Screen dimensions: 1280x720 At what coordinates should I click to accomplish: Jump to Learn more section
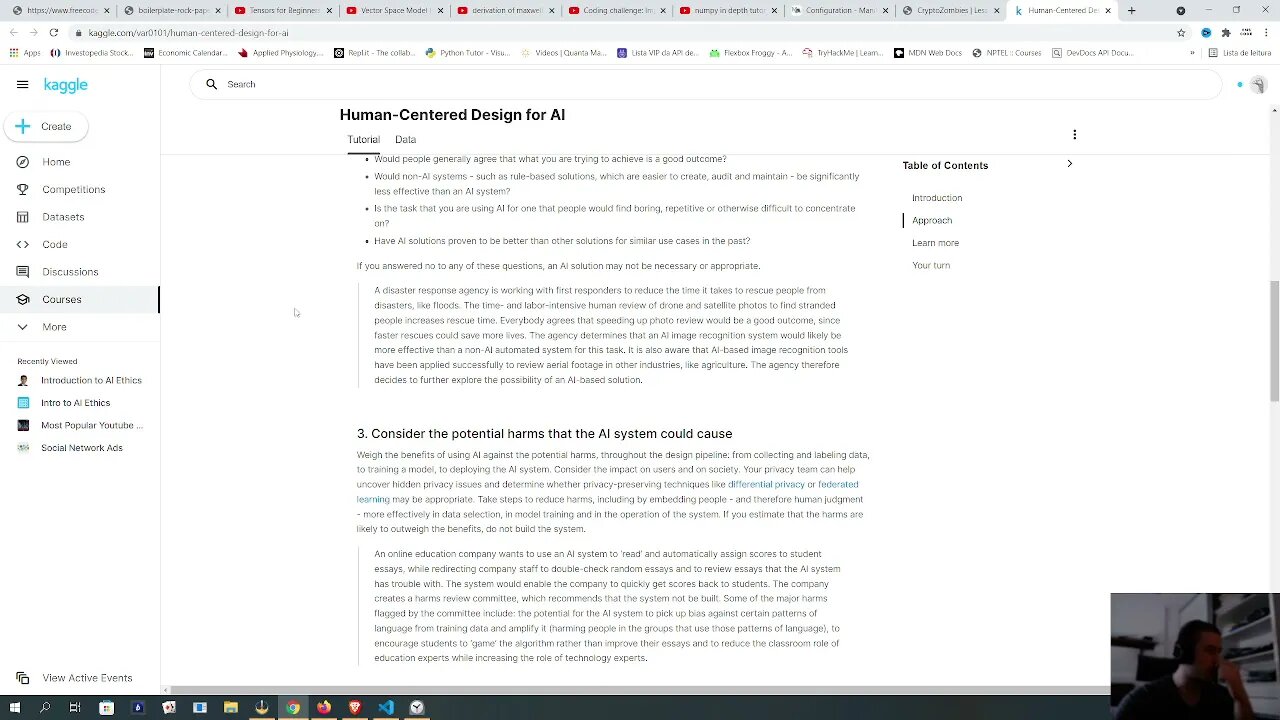pyautogui.click(x=935, y=243)
